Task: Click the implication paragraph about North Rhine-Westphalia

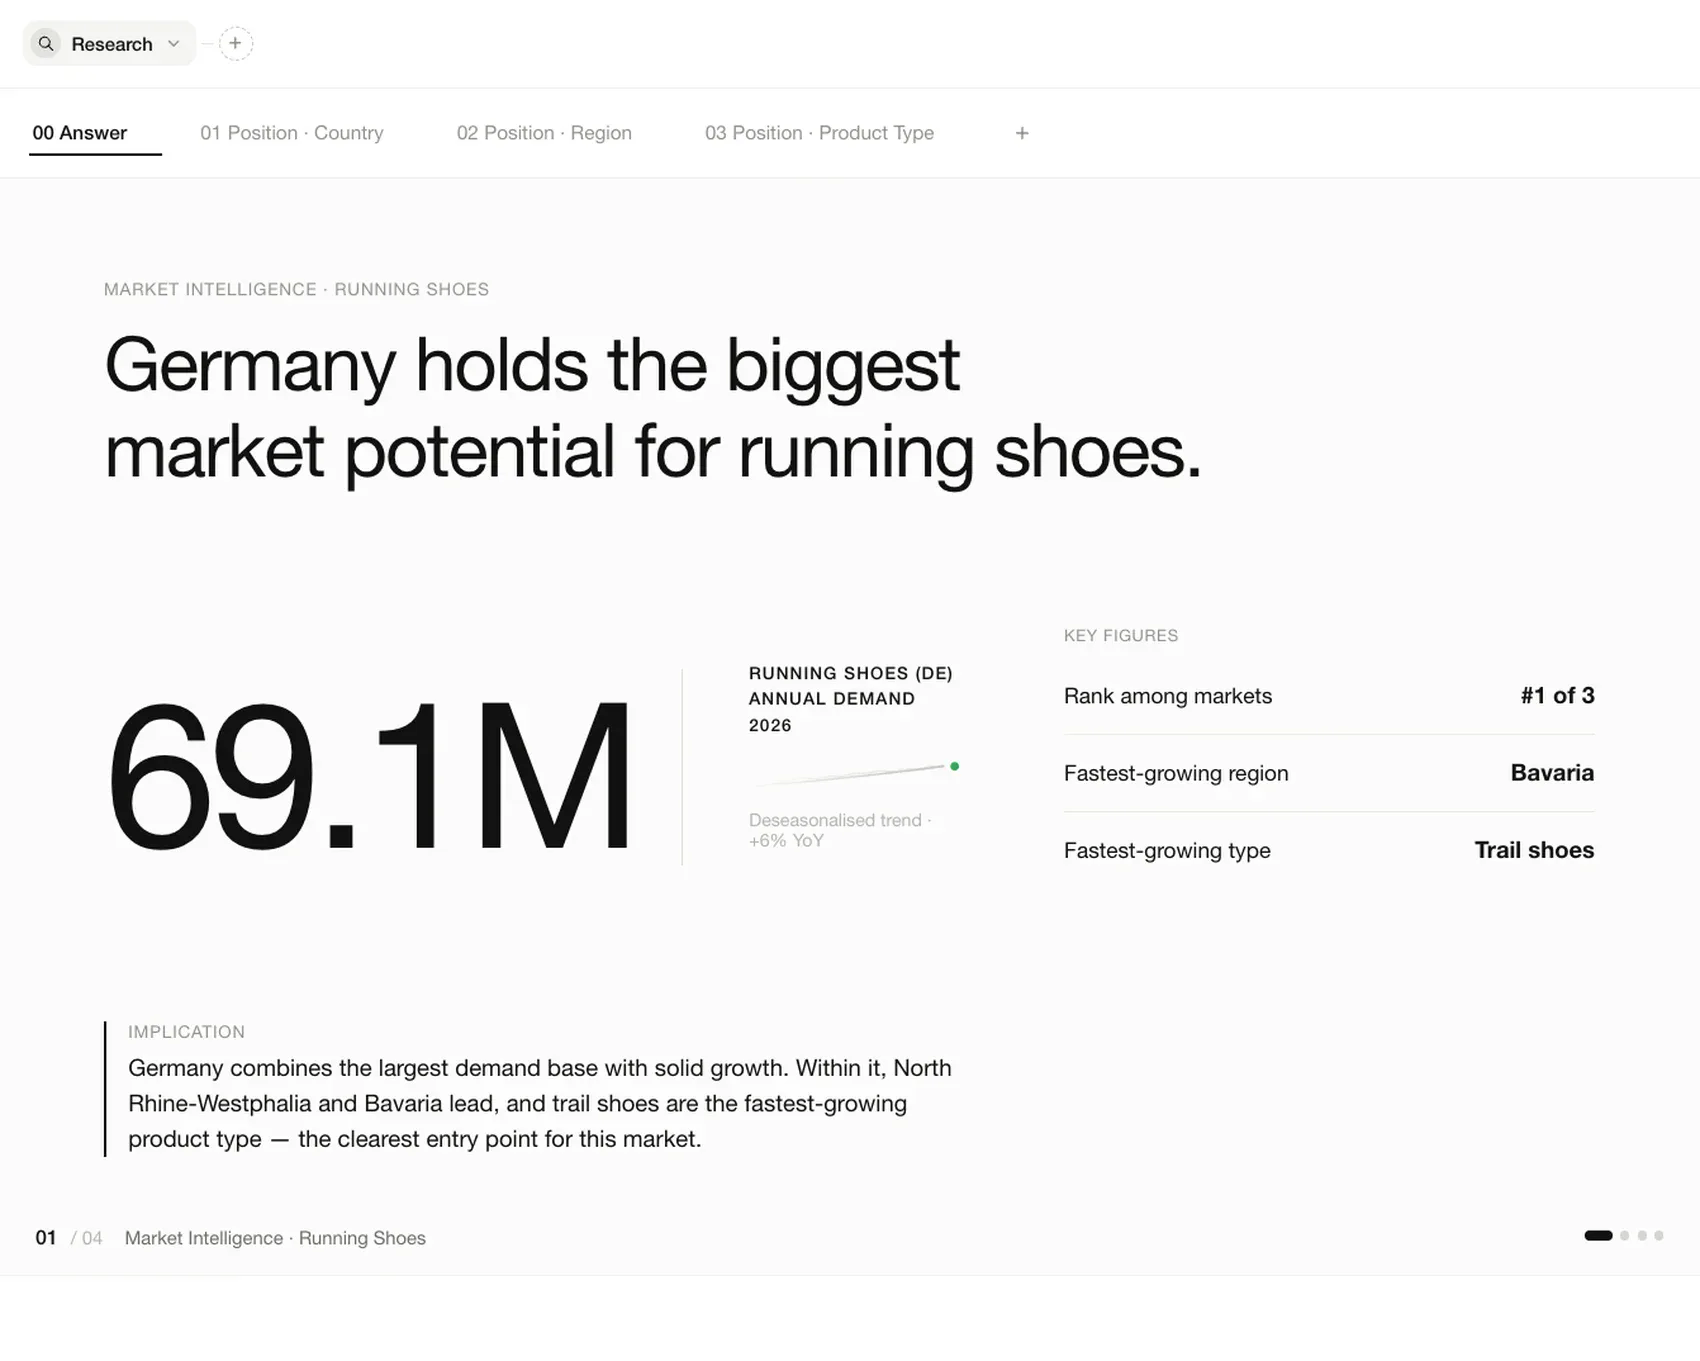Action: click(x=540, y=1104)
